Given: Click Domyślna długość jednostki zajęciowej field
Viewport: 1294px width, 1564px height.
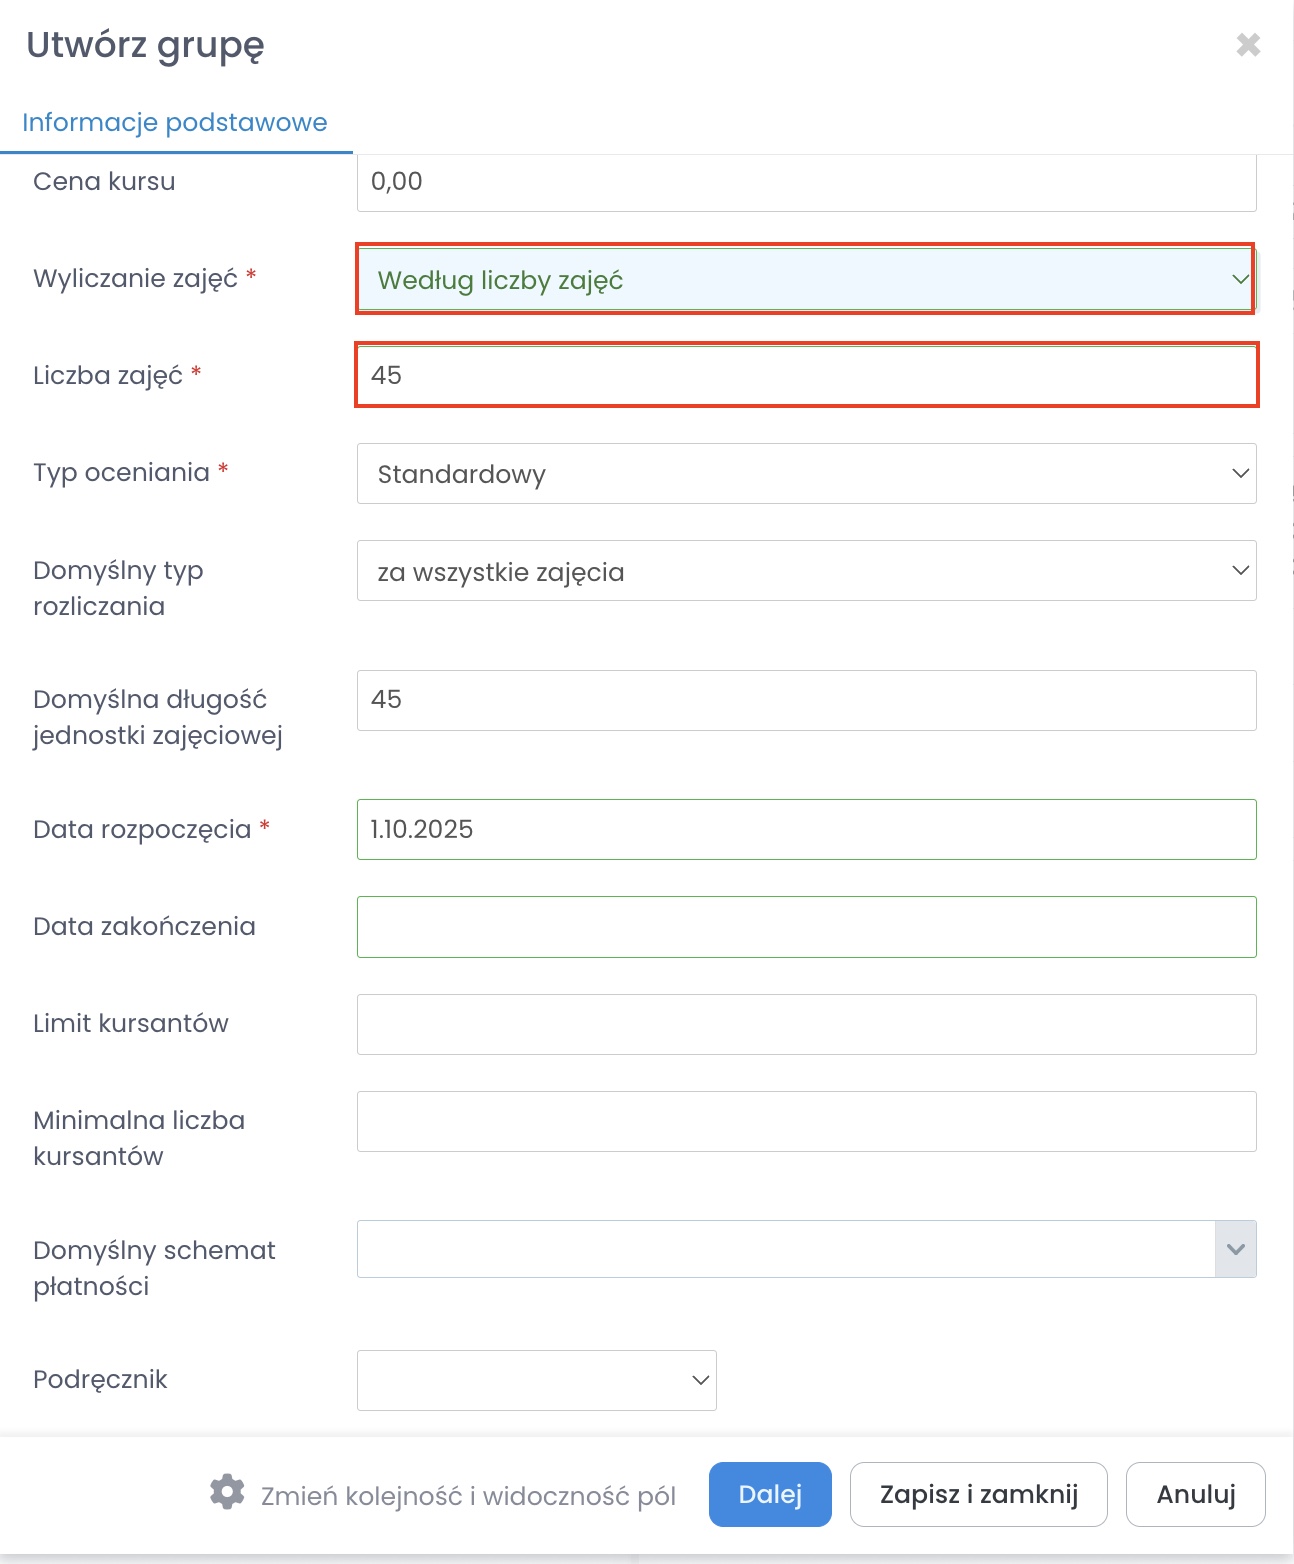Looking at the screenshot, I should point(806,700).
